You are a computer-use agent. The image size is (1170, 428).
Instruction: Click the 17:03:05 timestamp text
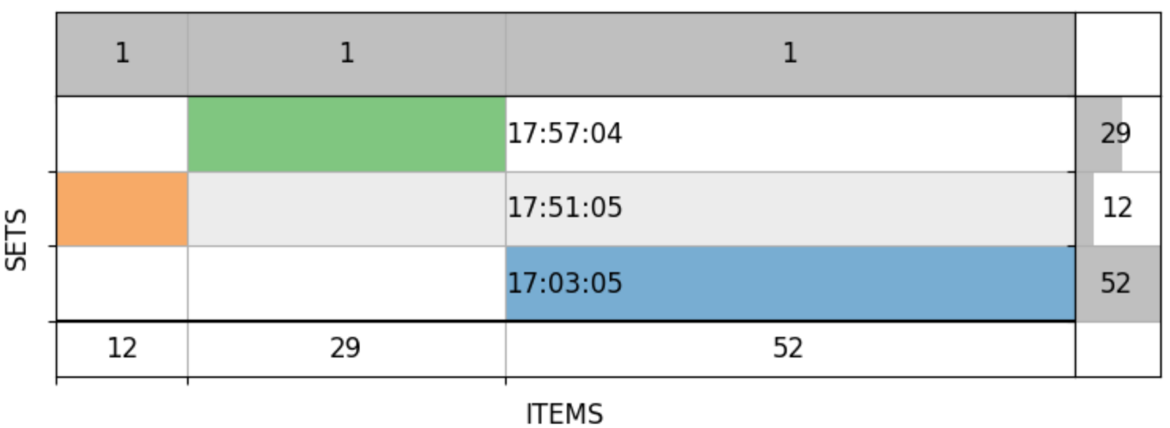pyautogui.click(x=565, y=283)
